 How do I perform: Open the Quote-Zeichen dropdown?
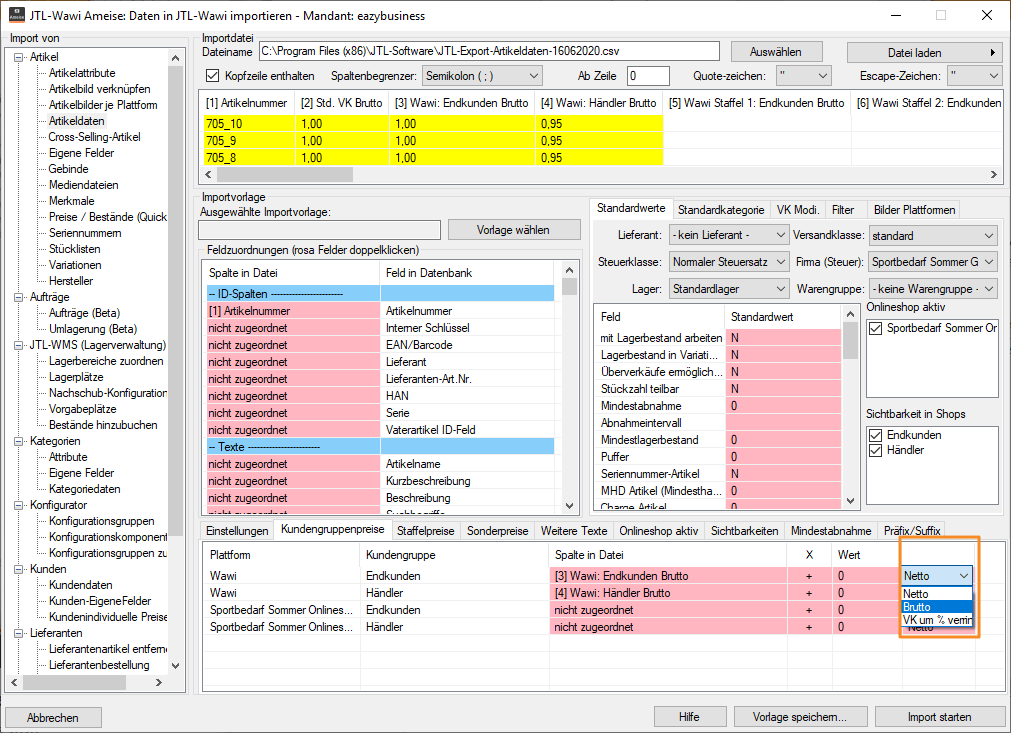click(x=803, y=76)
